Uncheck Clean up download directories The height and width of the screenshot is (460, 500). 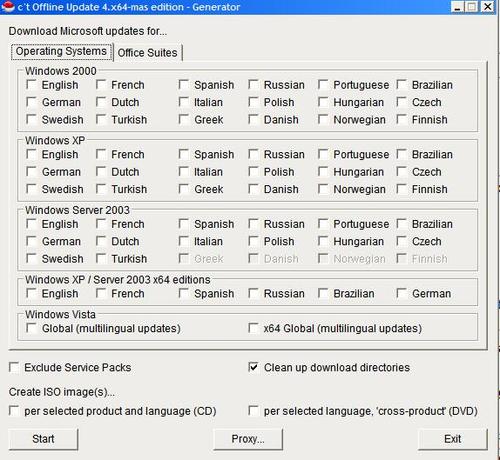coord(254,367)
